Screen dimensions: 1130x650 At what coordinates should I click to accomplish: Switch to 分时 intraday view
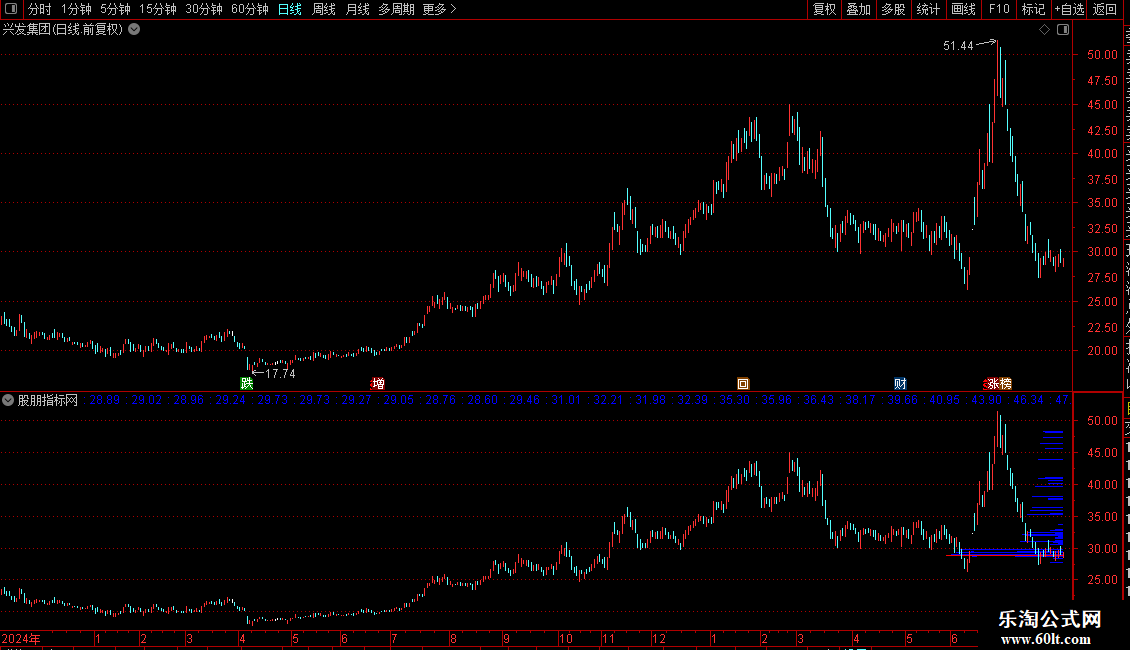[40, 9]
